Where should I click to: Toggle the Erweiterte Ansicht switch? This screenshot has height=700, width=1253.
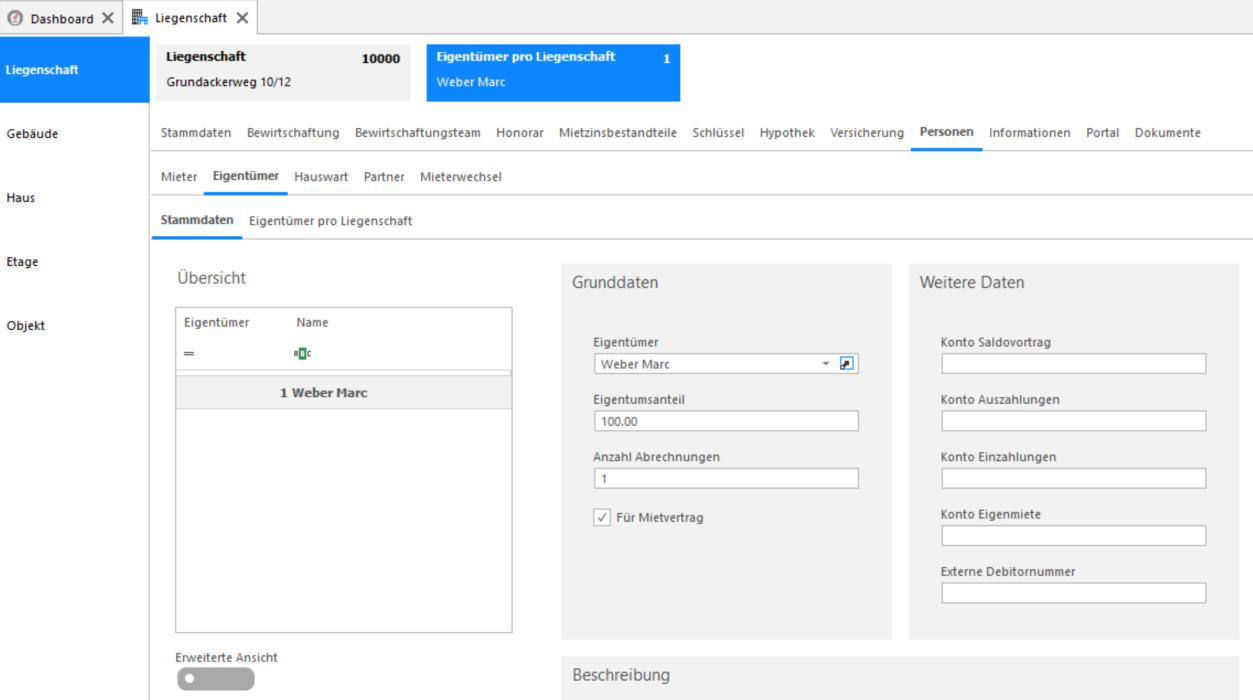click(x=215, y=679)
